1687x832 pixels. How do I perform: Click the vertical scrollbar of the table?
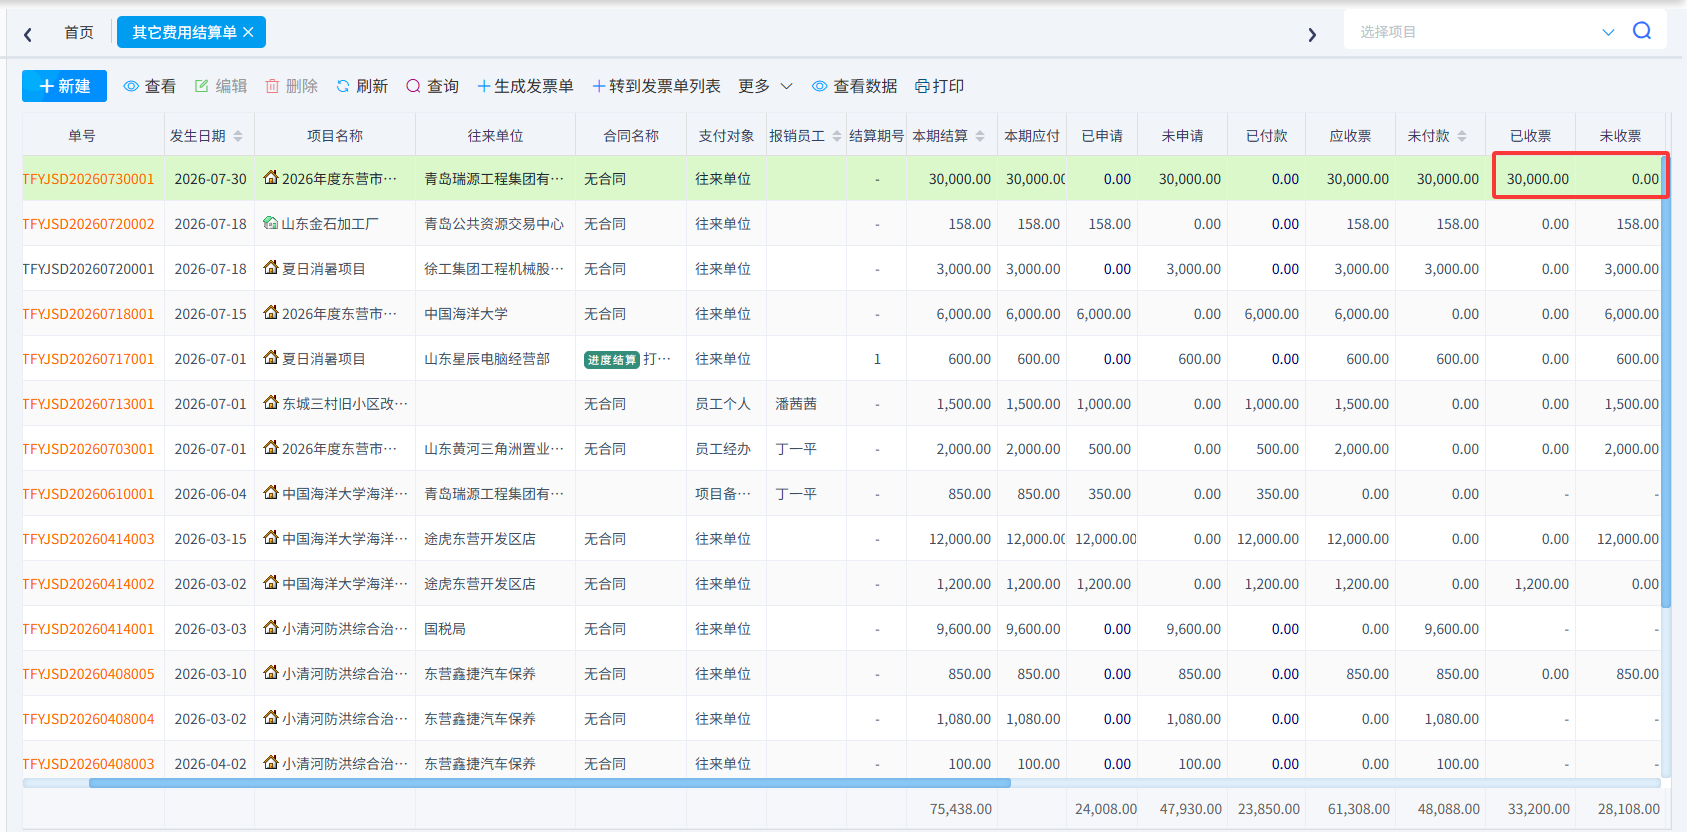1665,380
